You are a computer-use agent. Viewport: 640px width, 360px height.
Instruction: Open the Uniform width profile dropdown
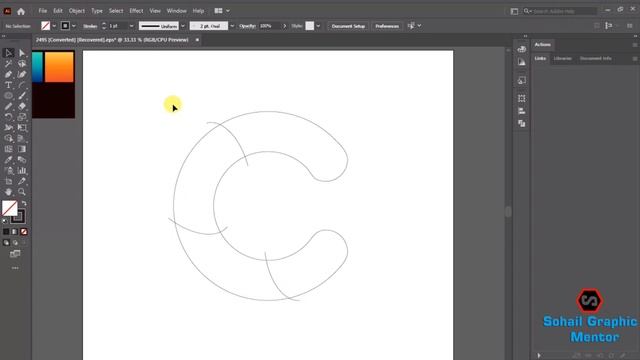click(183, 26)
